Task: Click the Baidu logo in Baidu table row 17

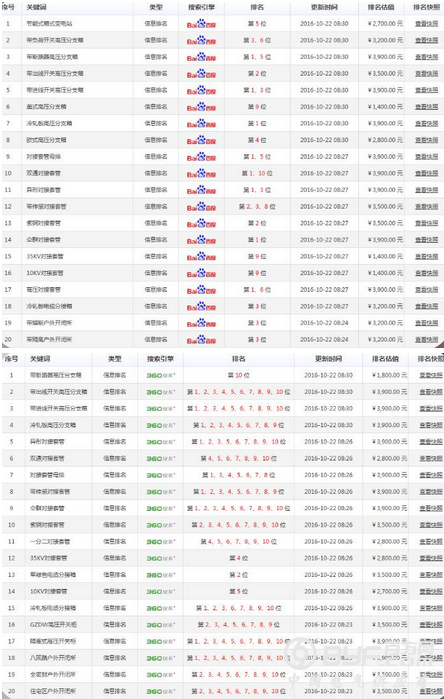Action: pos(201,290)
